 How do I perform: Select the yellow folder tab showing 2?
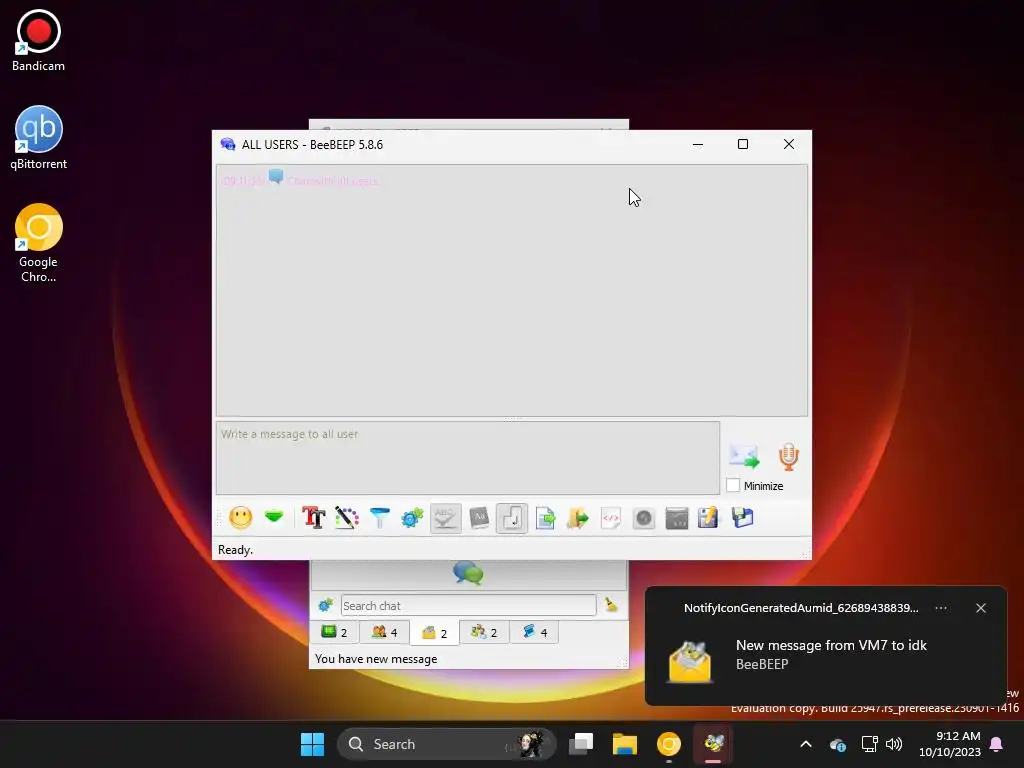[434, 633]
